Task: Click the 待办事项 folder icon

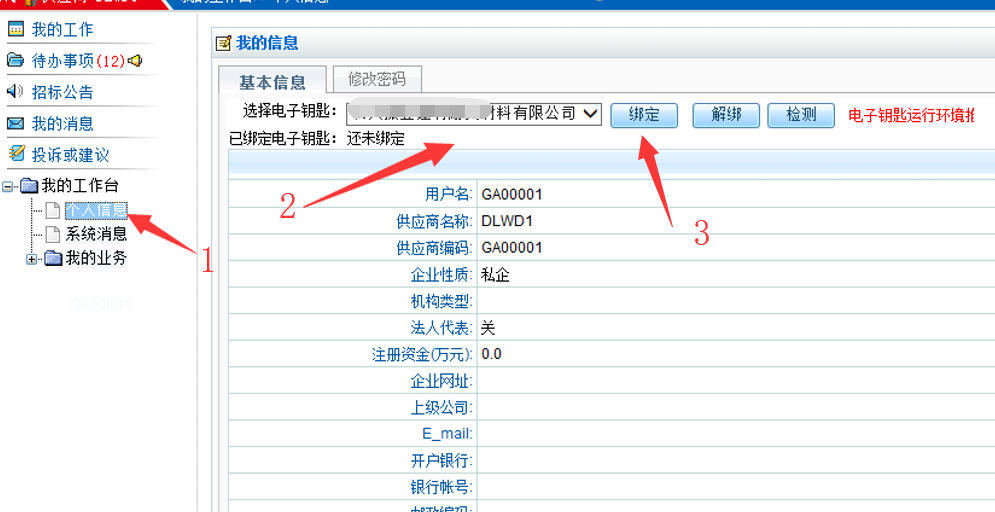Action: pos(15,60)
